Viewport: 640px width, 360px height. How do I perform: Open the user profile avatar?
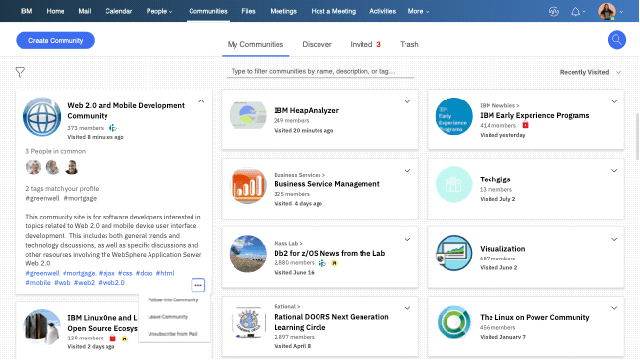coord(607,11)
